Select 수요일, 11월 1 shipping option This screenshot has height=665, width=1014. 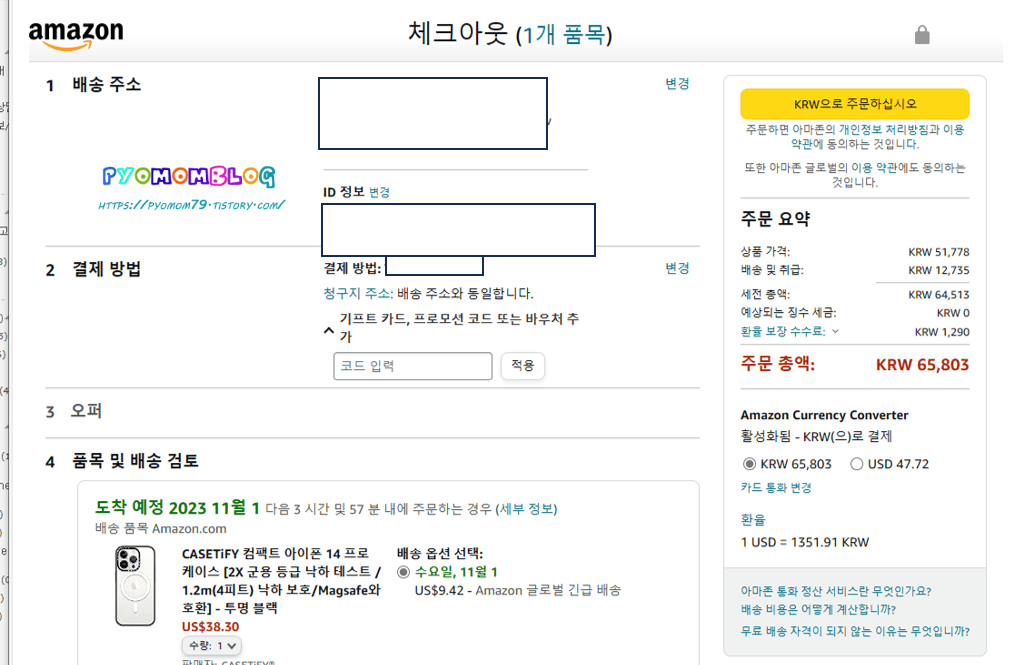click(x=404, y=572)
